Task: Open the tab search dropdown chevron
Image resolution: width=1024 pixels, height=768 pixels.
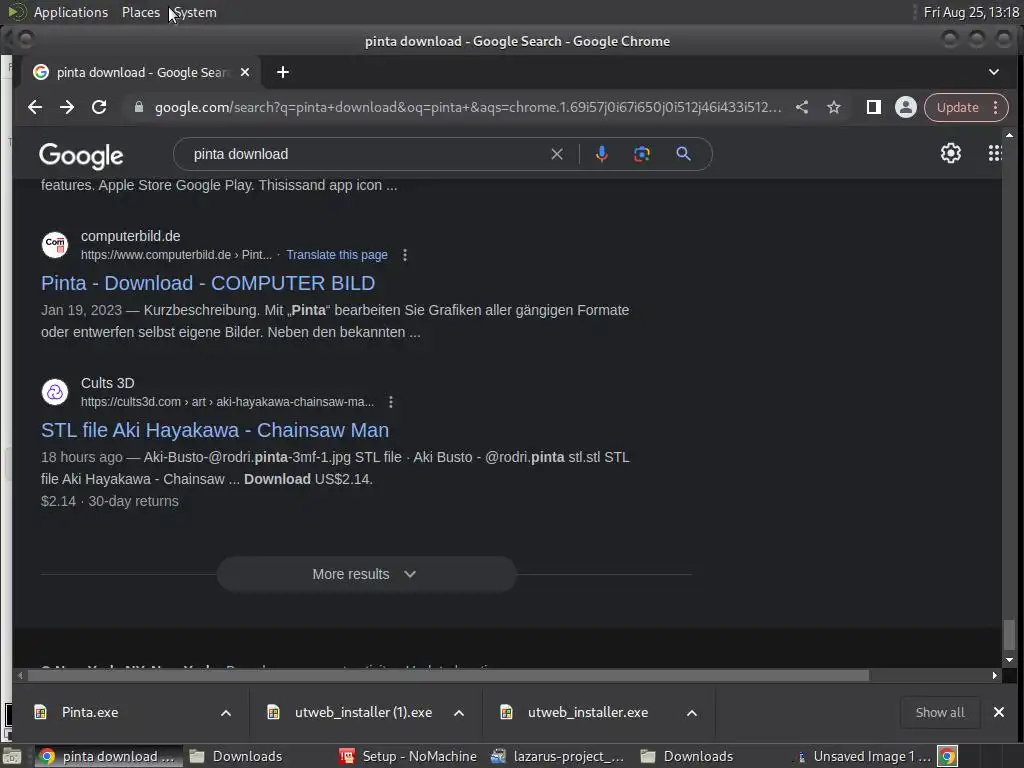Action: (x=993, y=72)
